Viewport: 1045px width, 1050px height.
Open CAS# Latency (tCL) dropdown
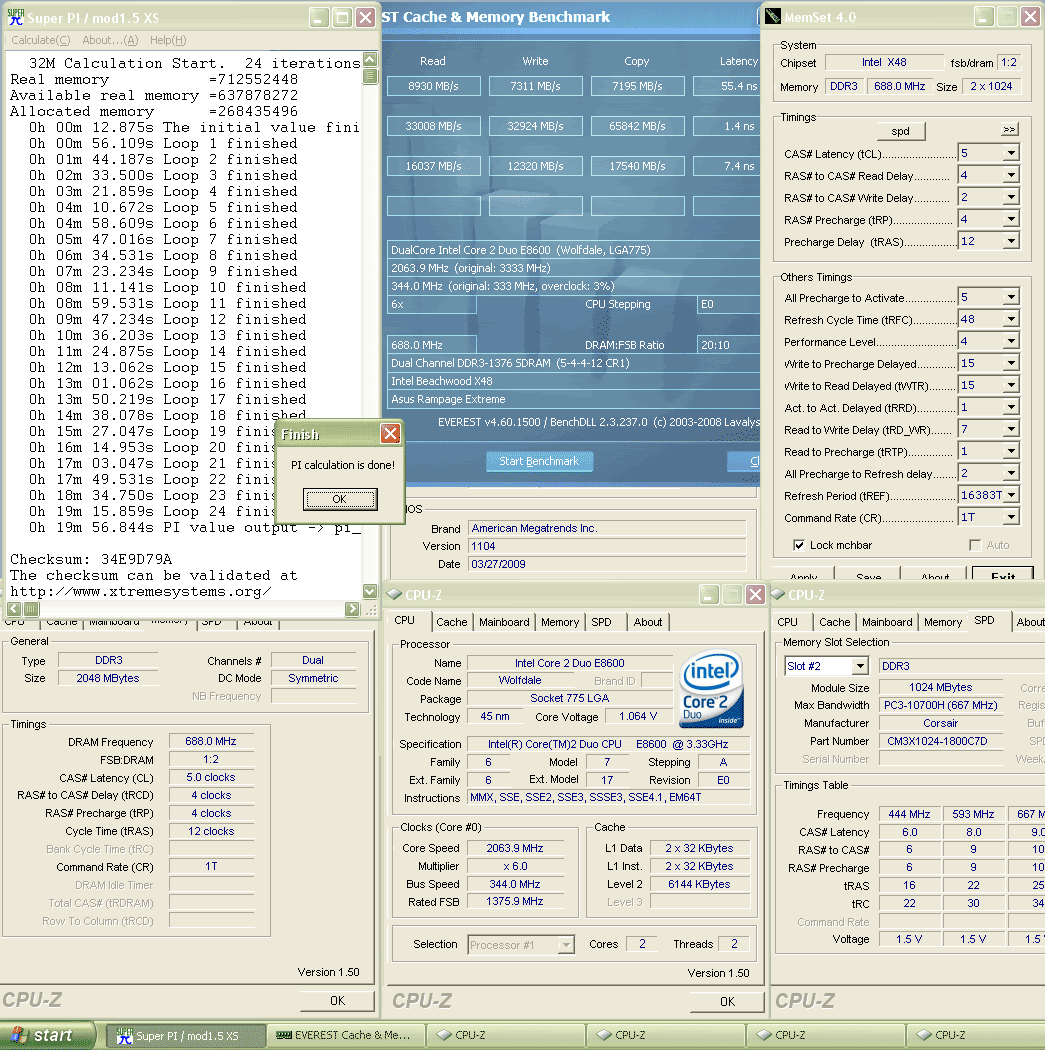point(1011,153)
